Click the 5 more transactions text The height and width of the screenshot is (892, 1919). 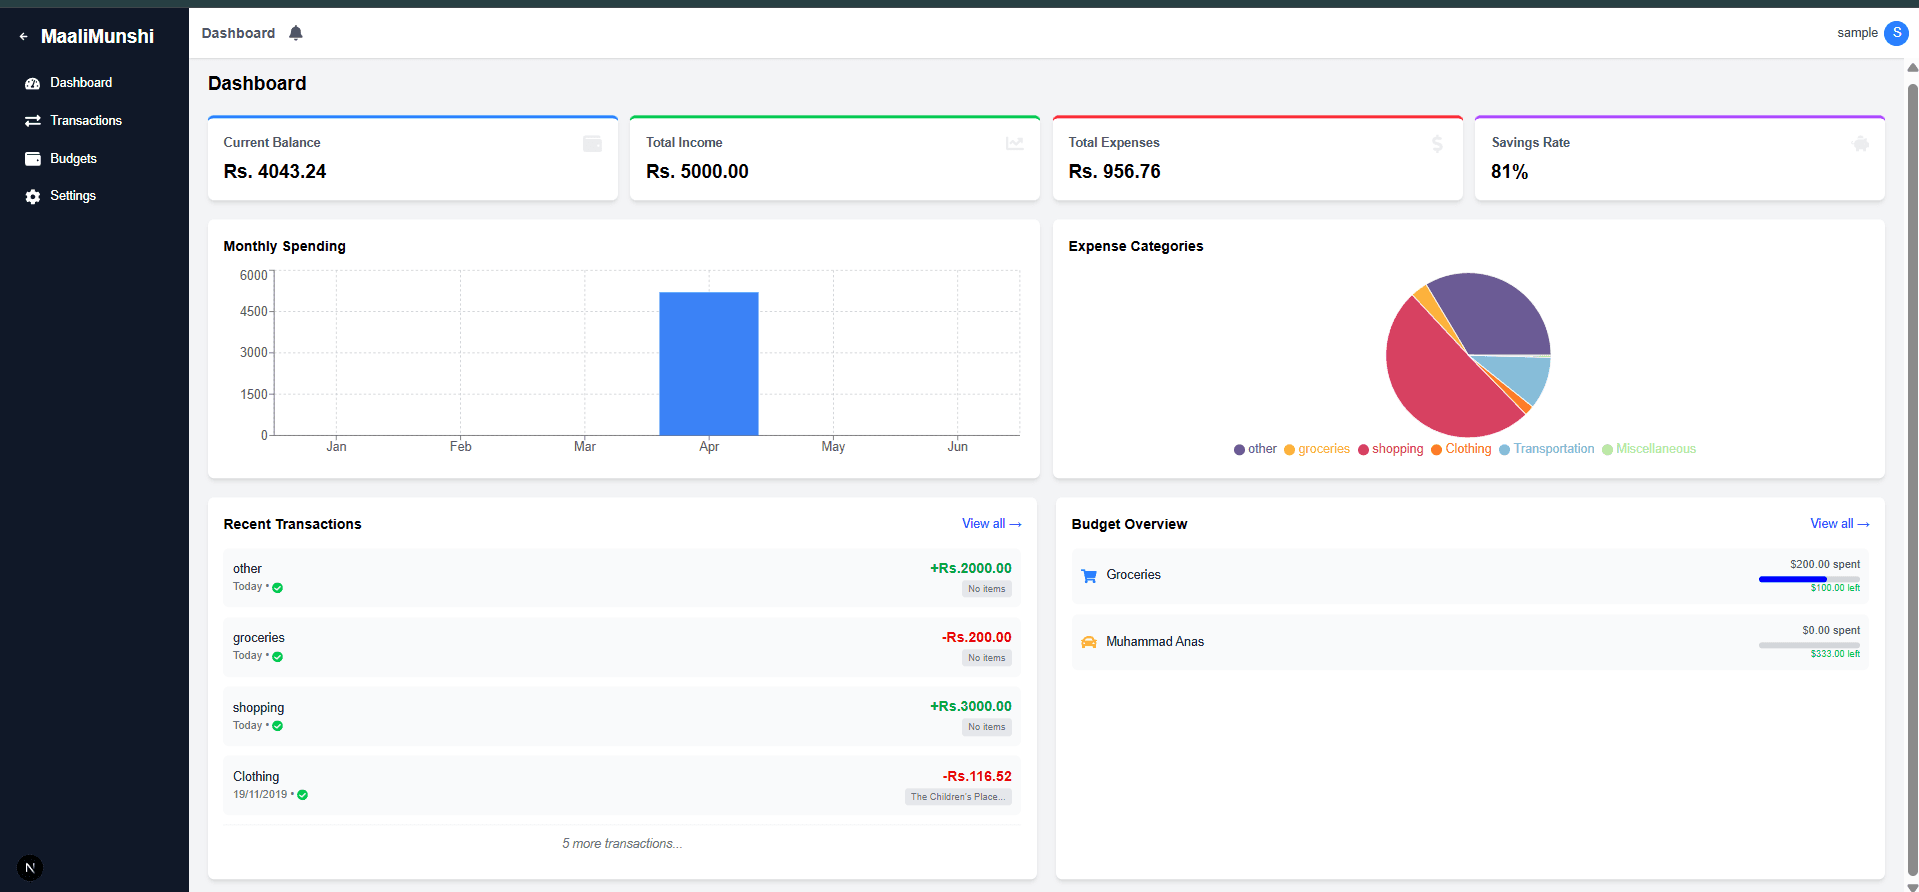point(622,844)
